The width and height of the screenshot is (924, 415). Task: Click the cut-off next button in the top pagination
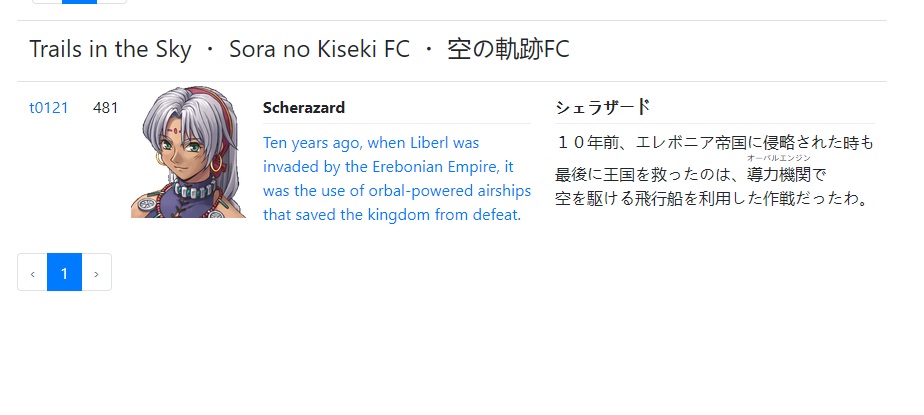(x=112, y=2)
